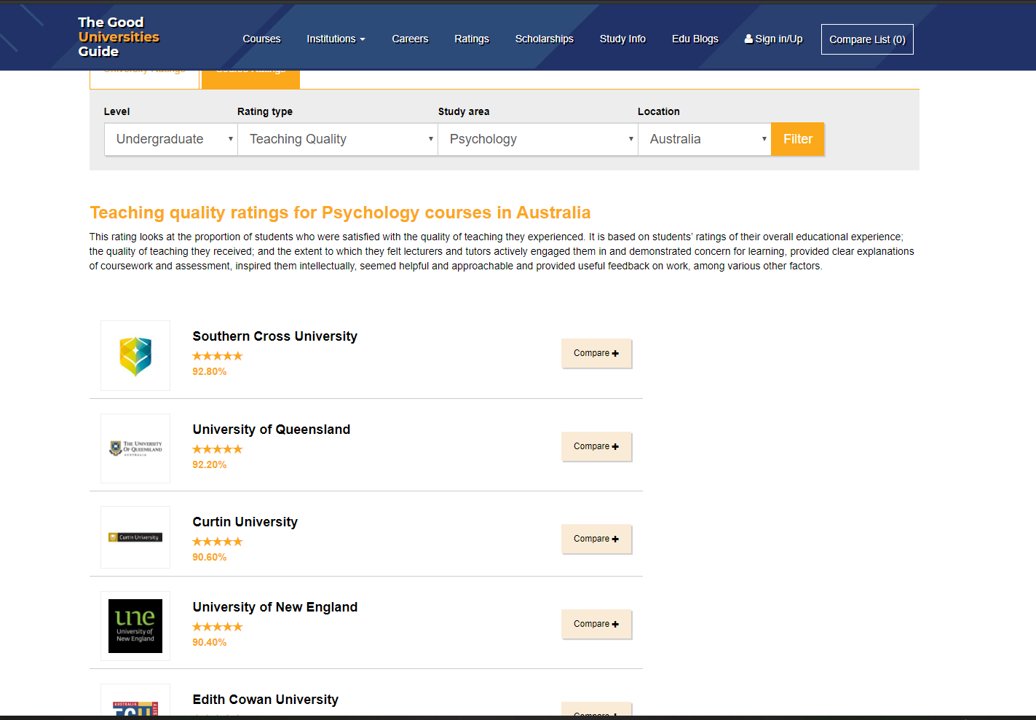
Task: Open the Curtin University heading link
Action: (245, 522)
